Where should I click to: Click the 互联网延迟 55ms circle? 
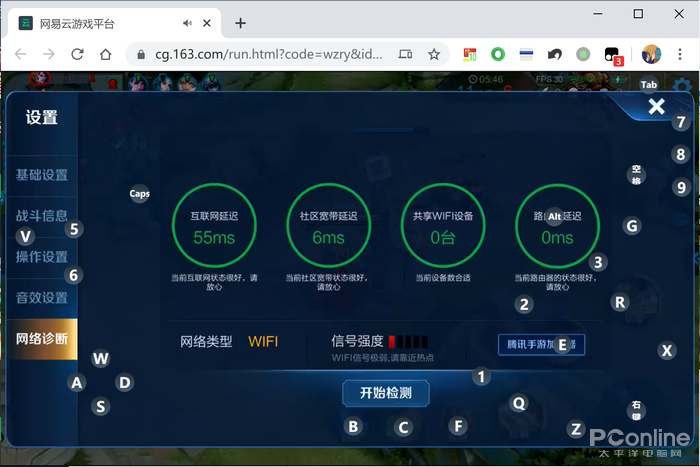(214, 226)
